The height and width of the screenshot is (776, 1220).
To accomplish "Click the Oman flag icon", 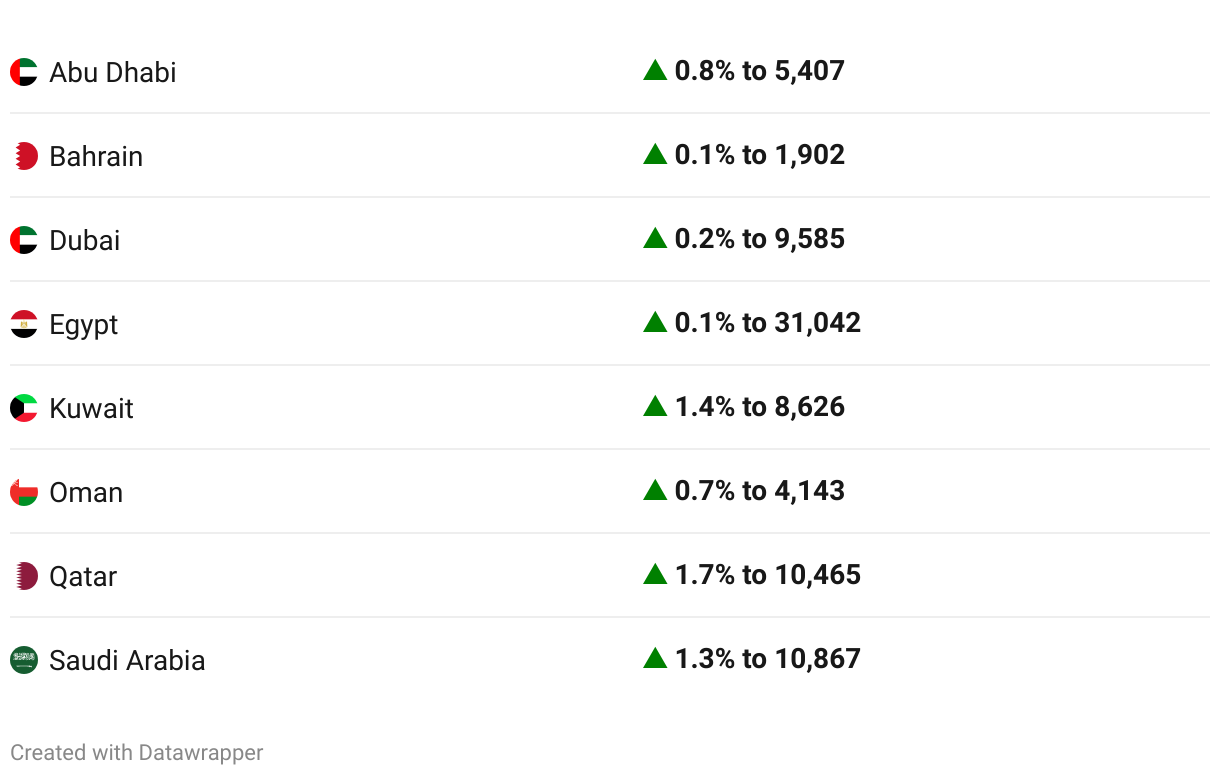I will coord(24,492).
